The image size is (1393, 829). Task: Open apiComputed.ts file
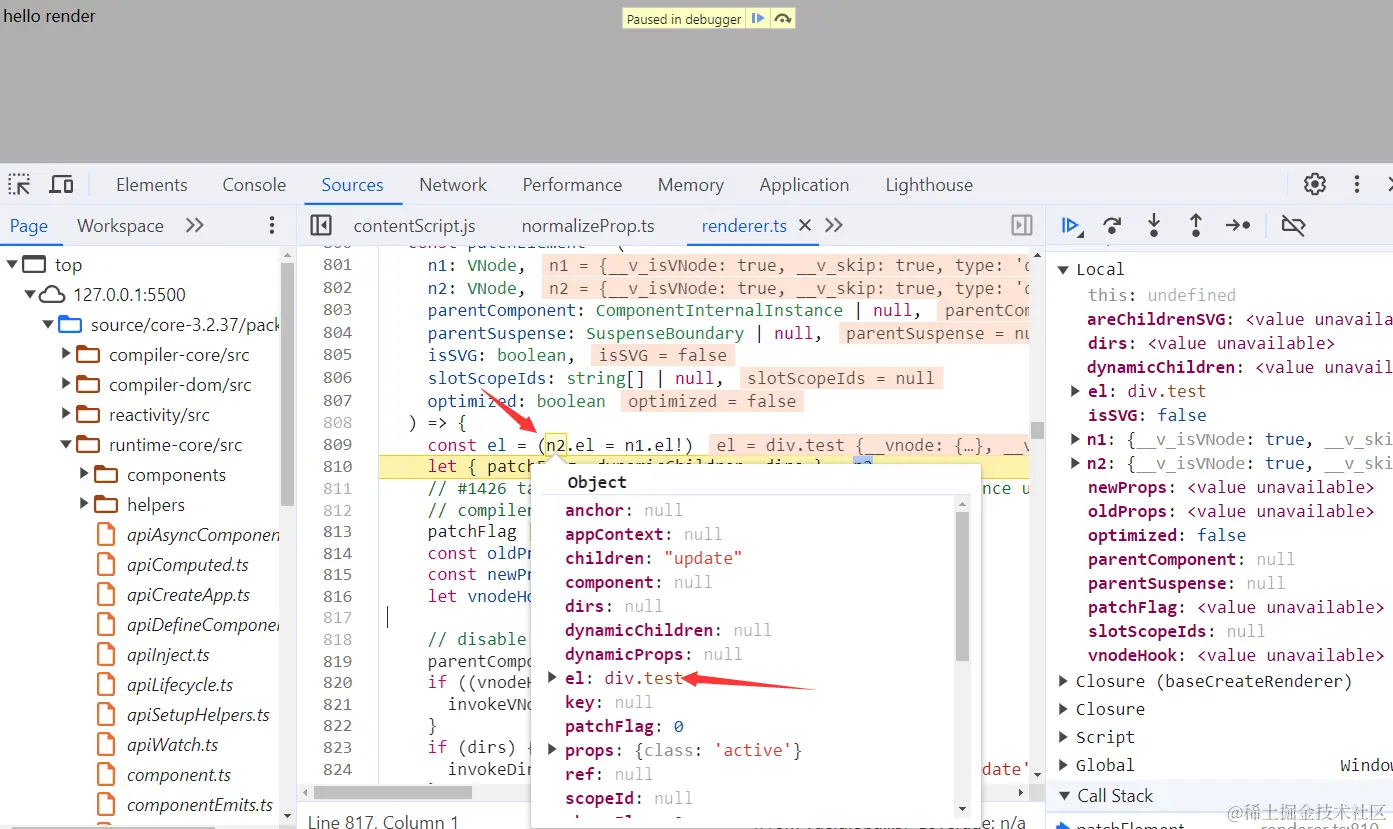[187, 565]
